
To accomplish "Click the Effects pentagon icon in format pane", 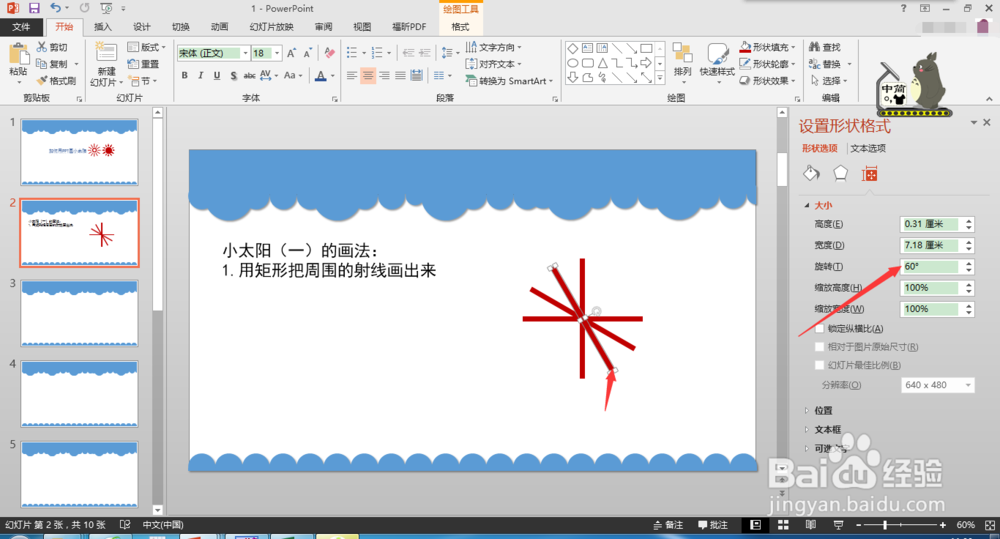I will 841,174.
